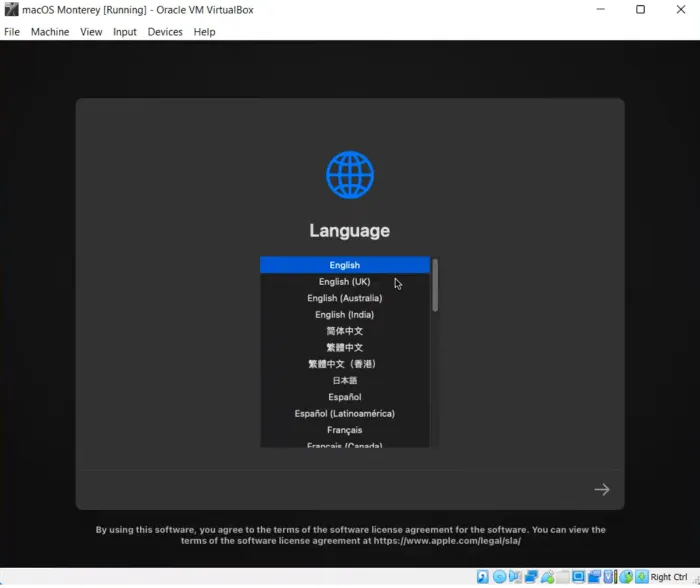
Task: Open the display settings status icon
Action: pos(578,577)
